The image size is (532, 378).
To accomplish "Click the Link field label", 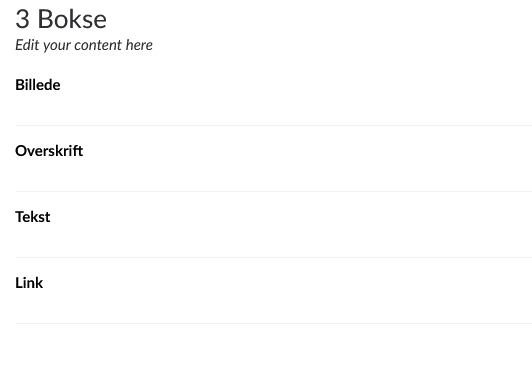I will [29, 283].
